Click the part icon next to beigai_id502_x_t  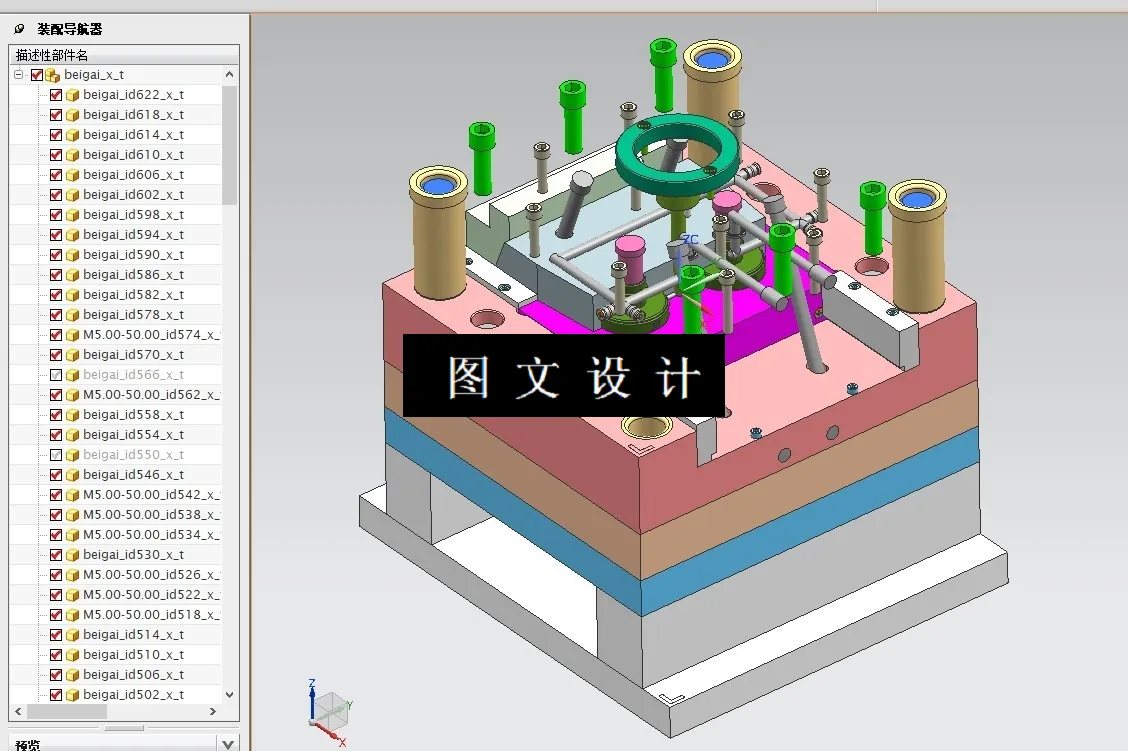71,694
